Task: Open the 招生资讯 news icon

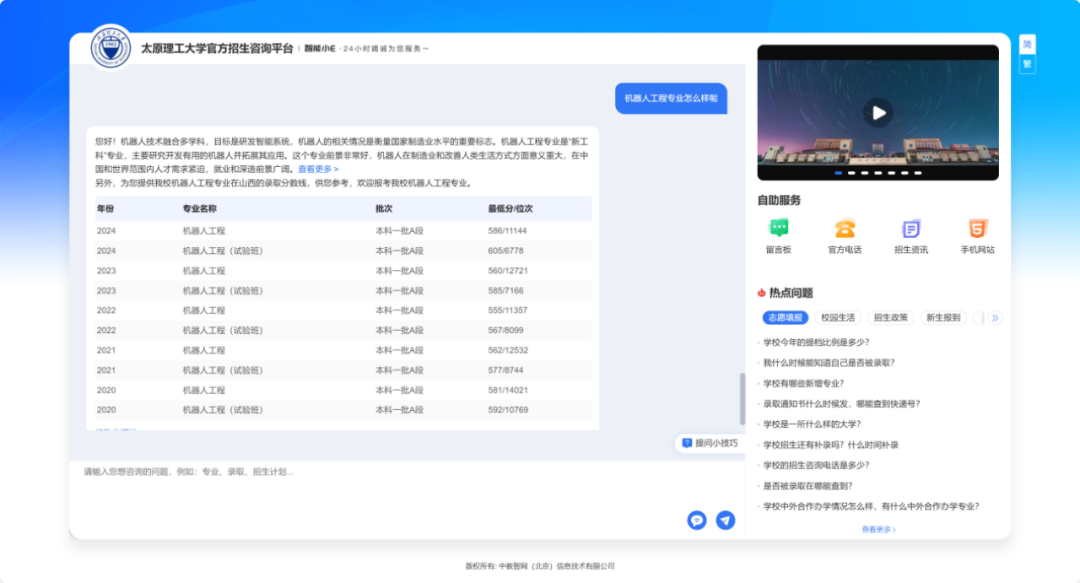Action: [911, 229]
